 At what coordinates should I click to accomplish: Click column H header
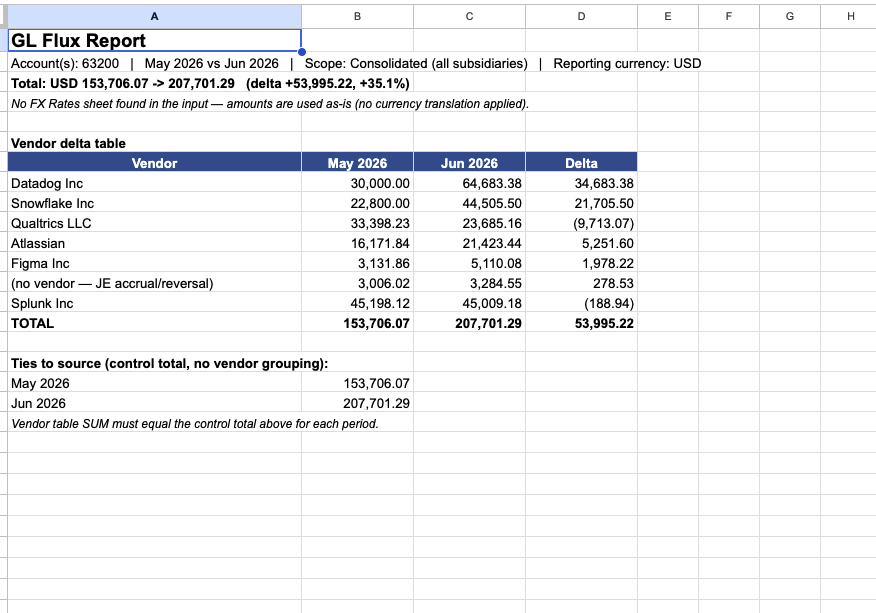coord(850,16)
